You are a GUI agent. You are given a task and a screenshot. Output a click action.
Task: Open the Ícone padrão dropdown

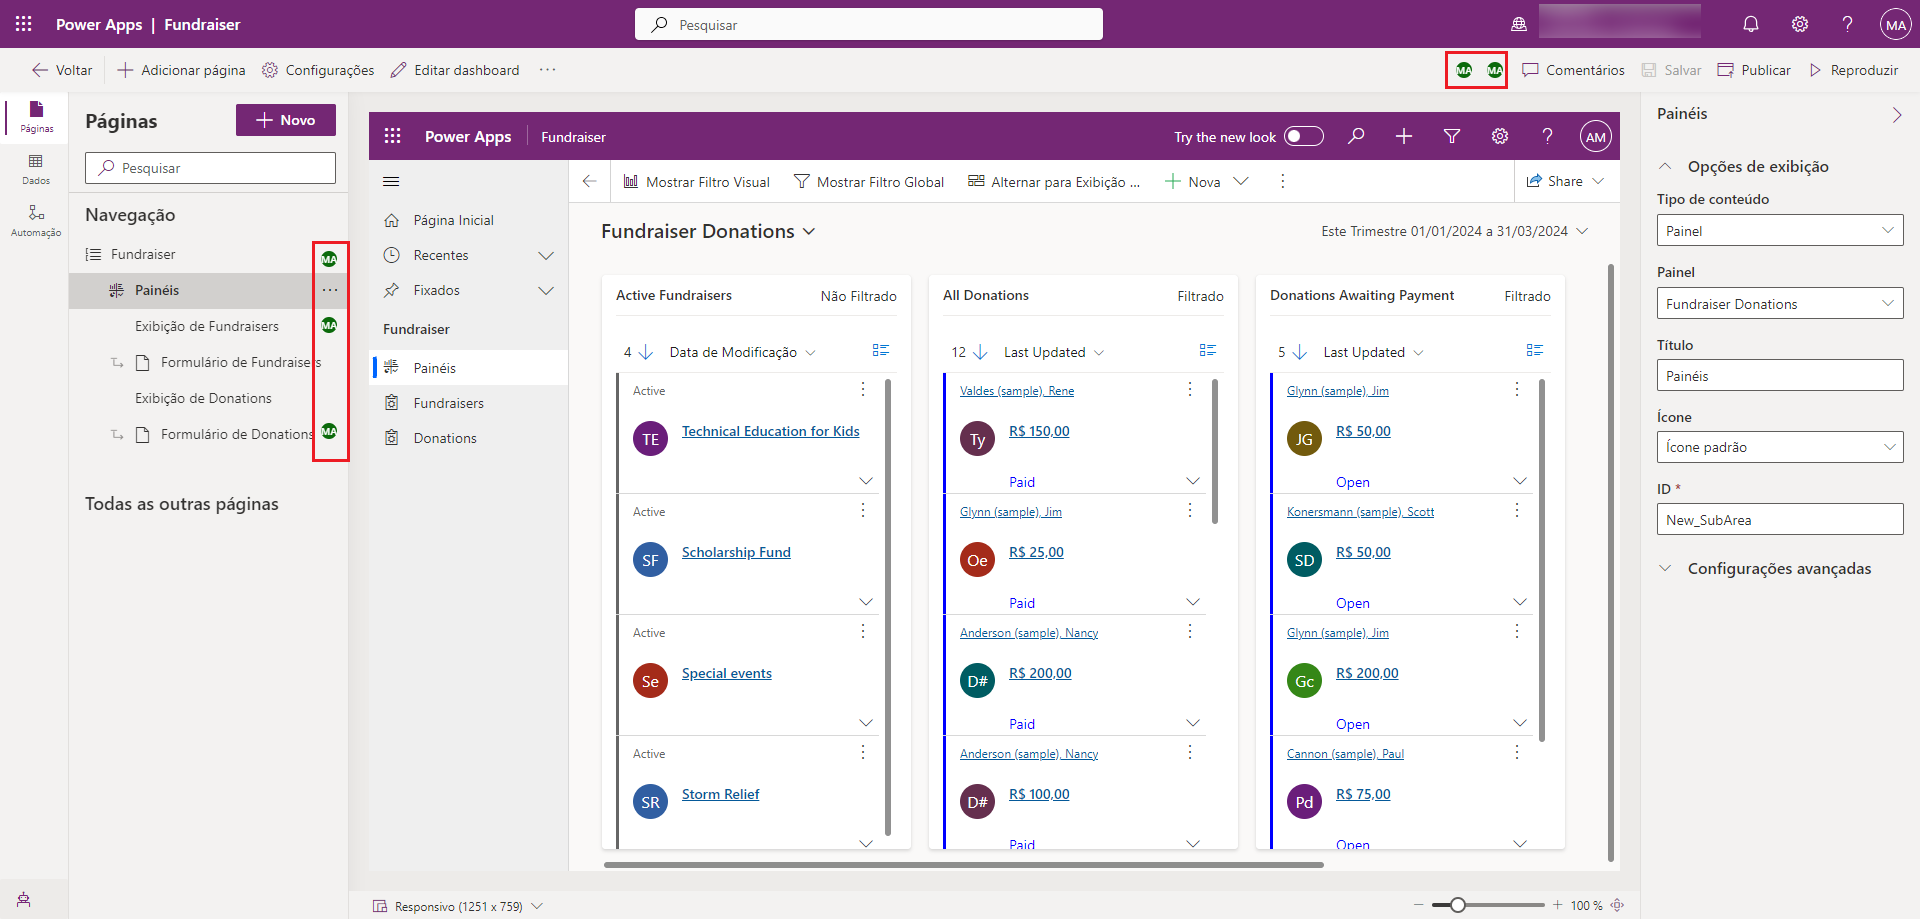tap(1780, 446)
